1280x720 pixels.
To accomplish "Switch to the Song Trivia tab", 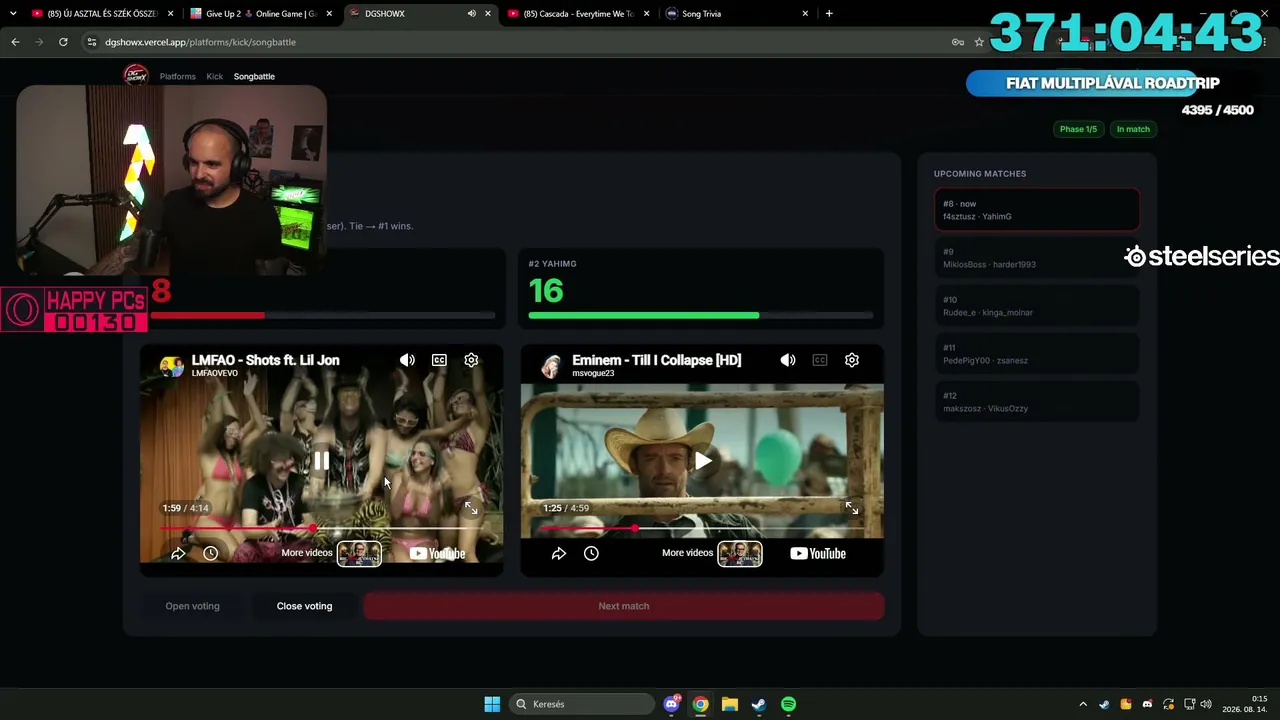I will pos(736,14).
